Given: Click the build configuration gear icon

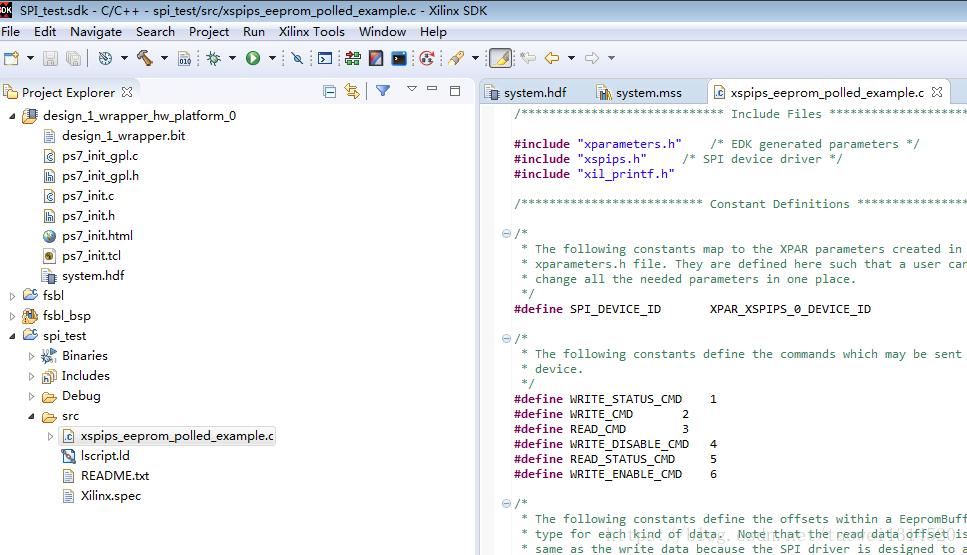Looking at the screenshot, I should pyautogui.click(x=105, y=58).
